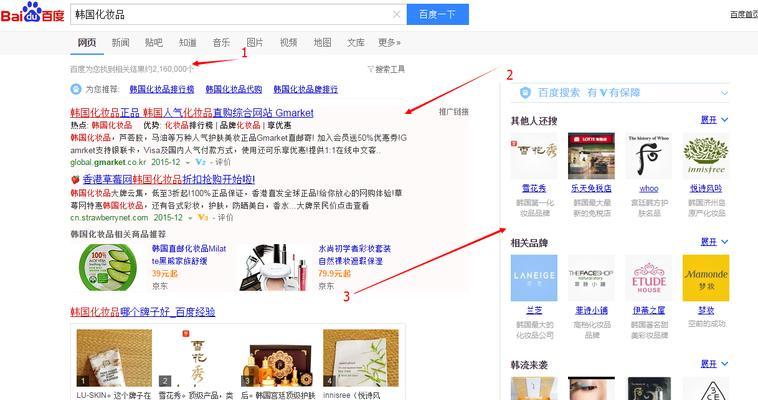This screenshot has height=400, width=758.
Task: Expand the 百度搜索 有V有保障 panel chevron
Action: [724, 93]
